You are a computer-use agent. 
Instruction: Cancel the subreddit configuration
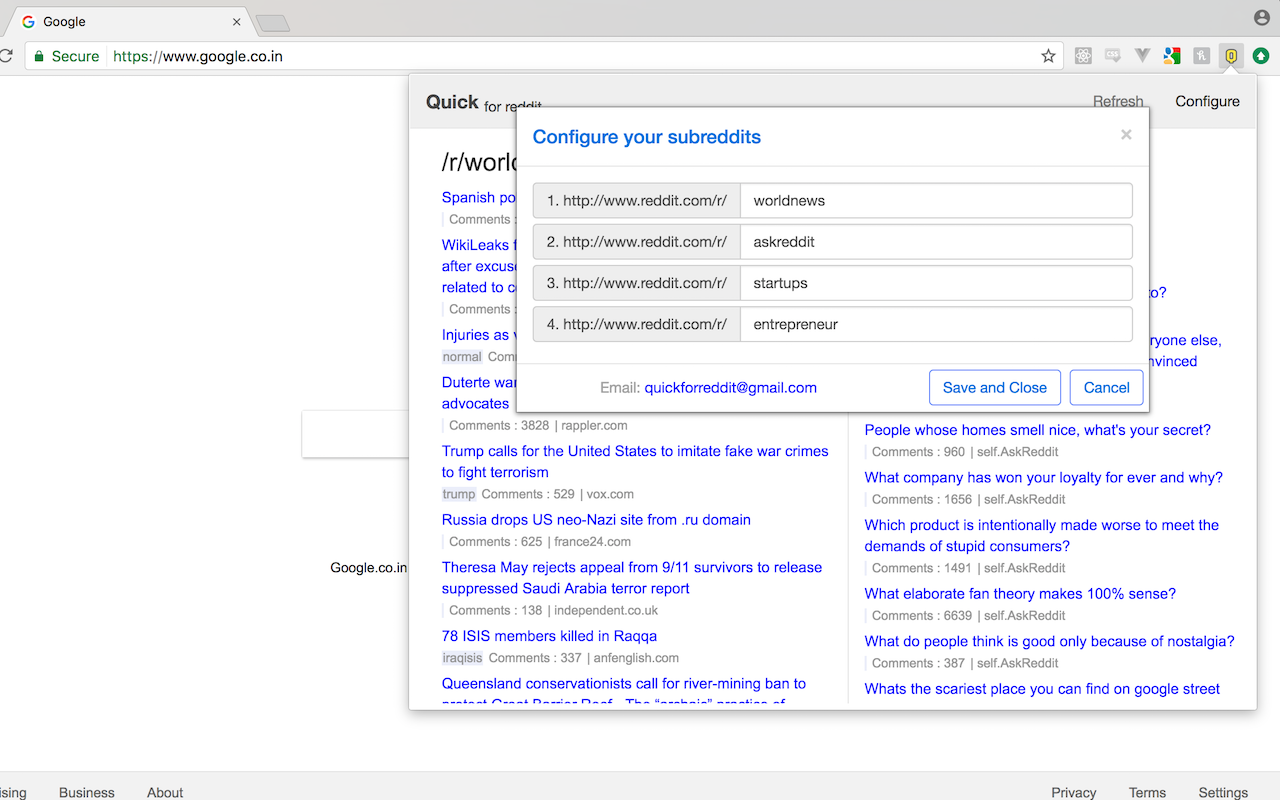point(1106,388)
